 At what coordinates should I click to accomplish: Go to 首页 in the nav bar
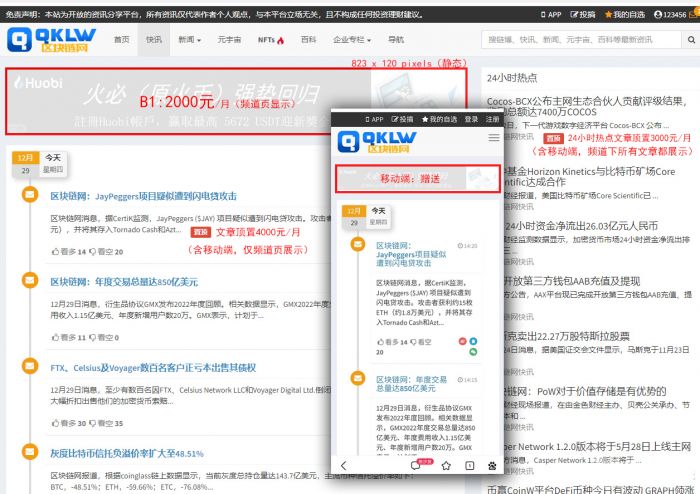click(121, 40)
